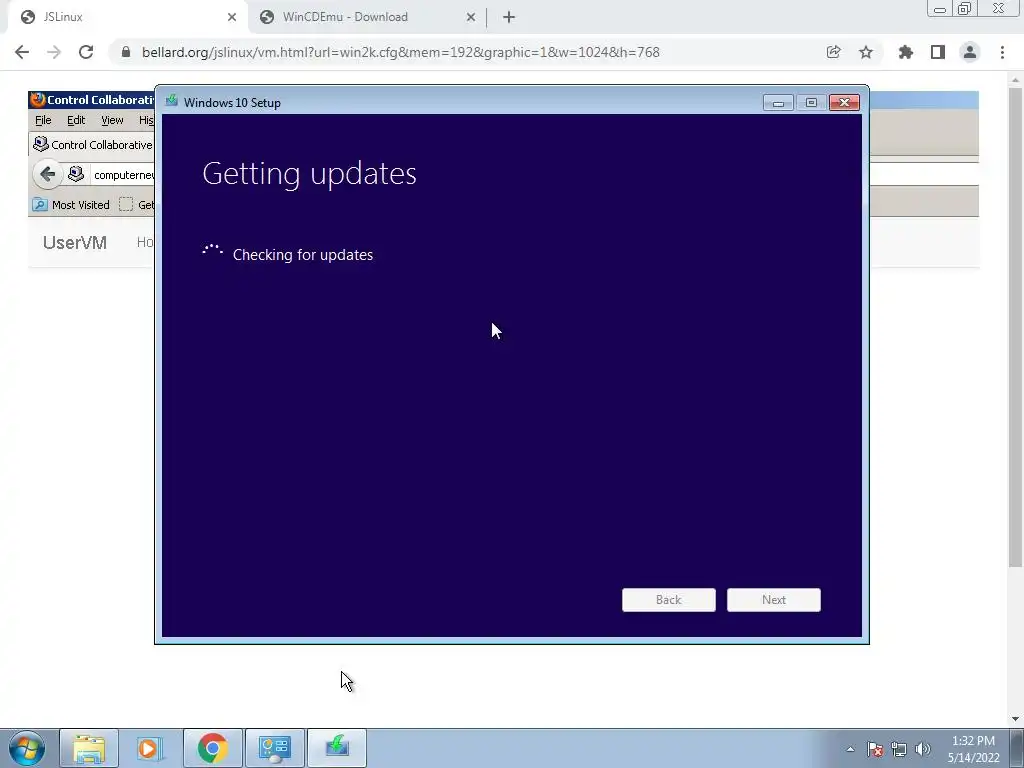Go back in Chrome
The height and width of the screenshot is (768, 1024).
22,52
